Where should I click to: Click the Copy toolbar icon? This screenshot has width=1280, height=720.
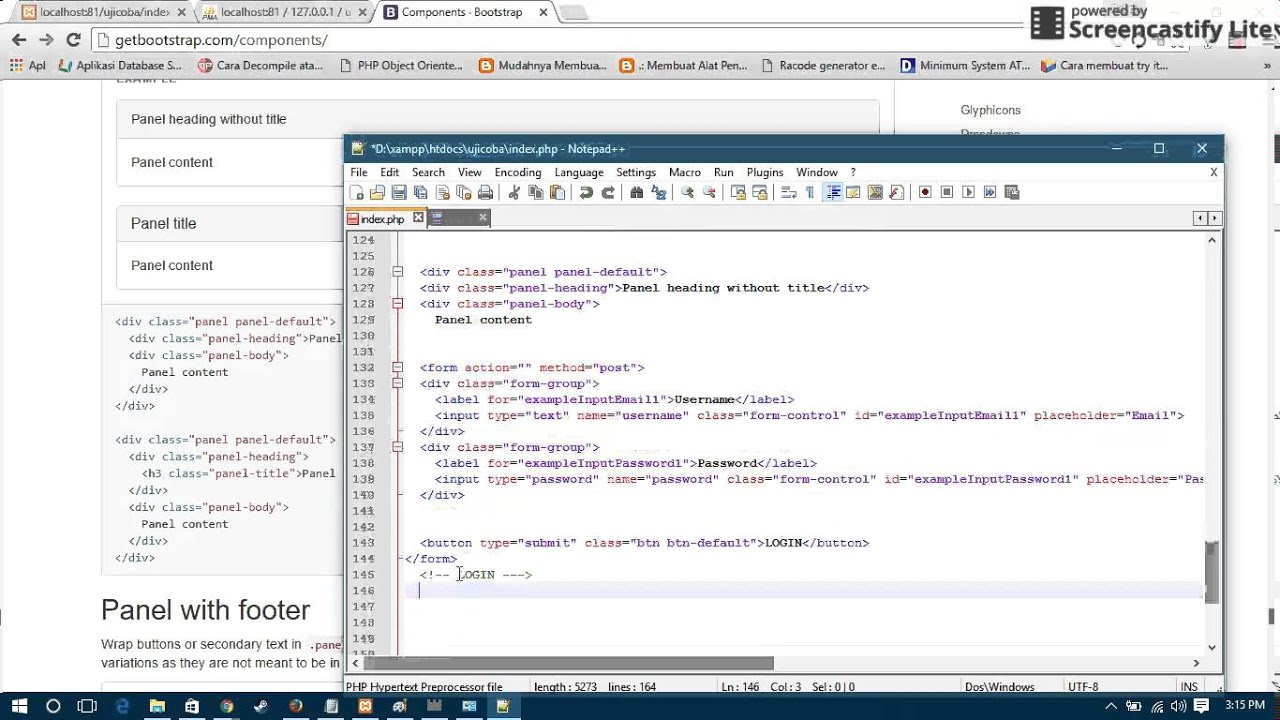point(535,192)
